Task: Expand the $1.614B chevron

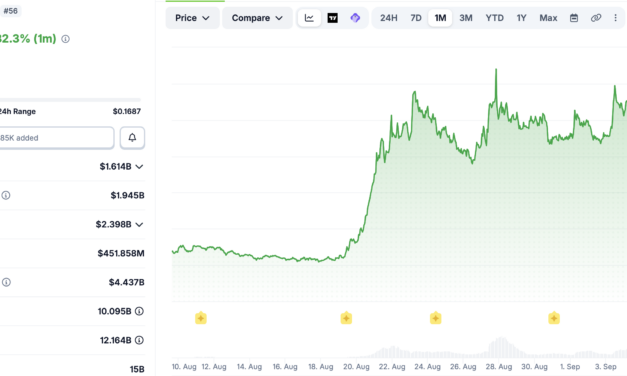Action: pyautogui.click(x=139, y=167)
